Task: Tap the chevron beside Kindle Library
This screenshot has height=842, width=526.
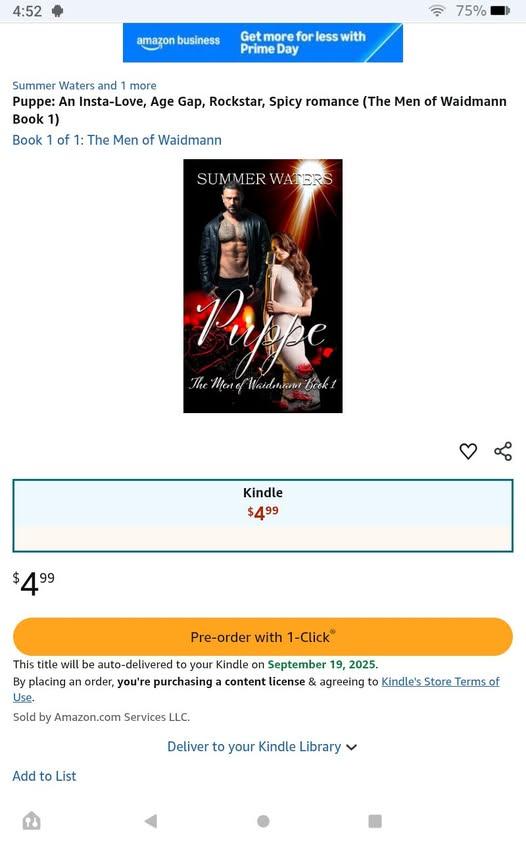Action: point(352,747)
